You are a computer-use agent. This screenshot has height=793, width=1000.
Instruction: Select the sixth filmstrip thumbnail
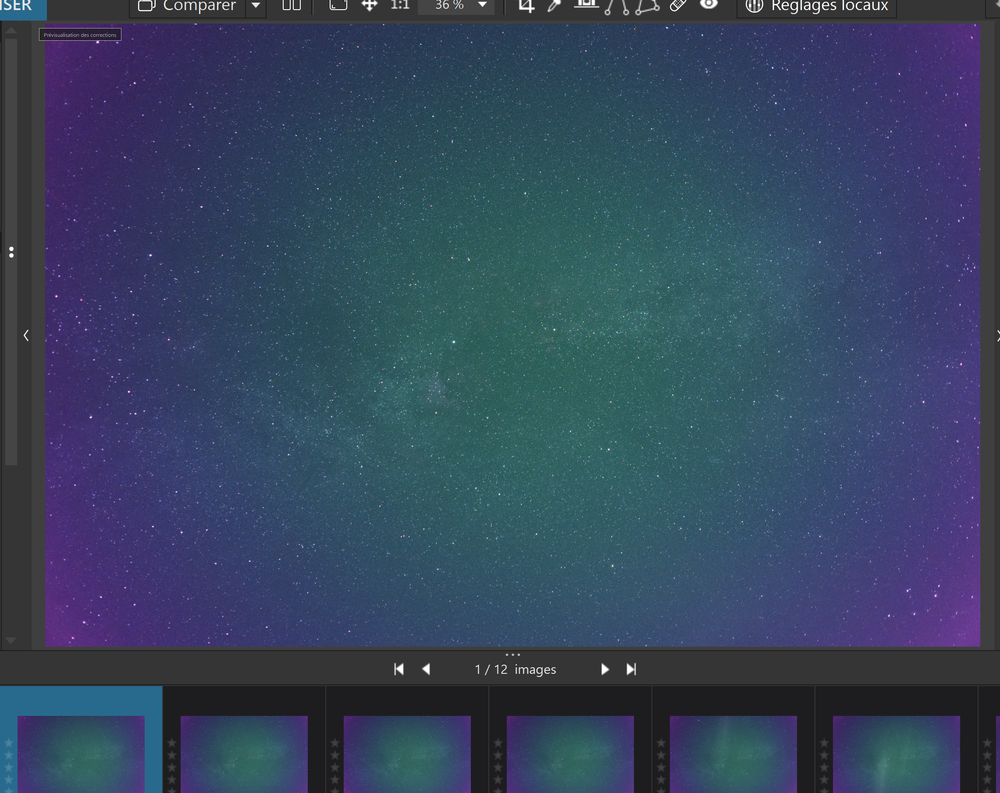coord(897,754)
